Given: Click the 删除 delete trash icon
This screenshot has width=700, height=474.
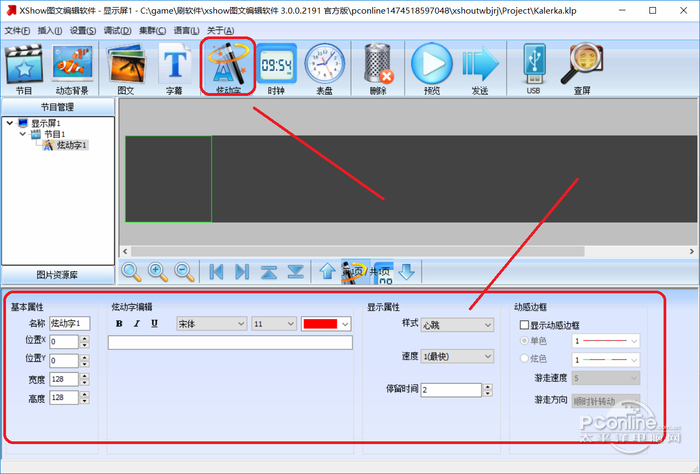Looking at the screenshot, I should (x=378, y=69).
